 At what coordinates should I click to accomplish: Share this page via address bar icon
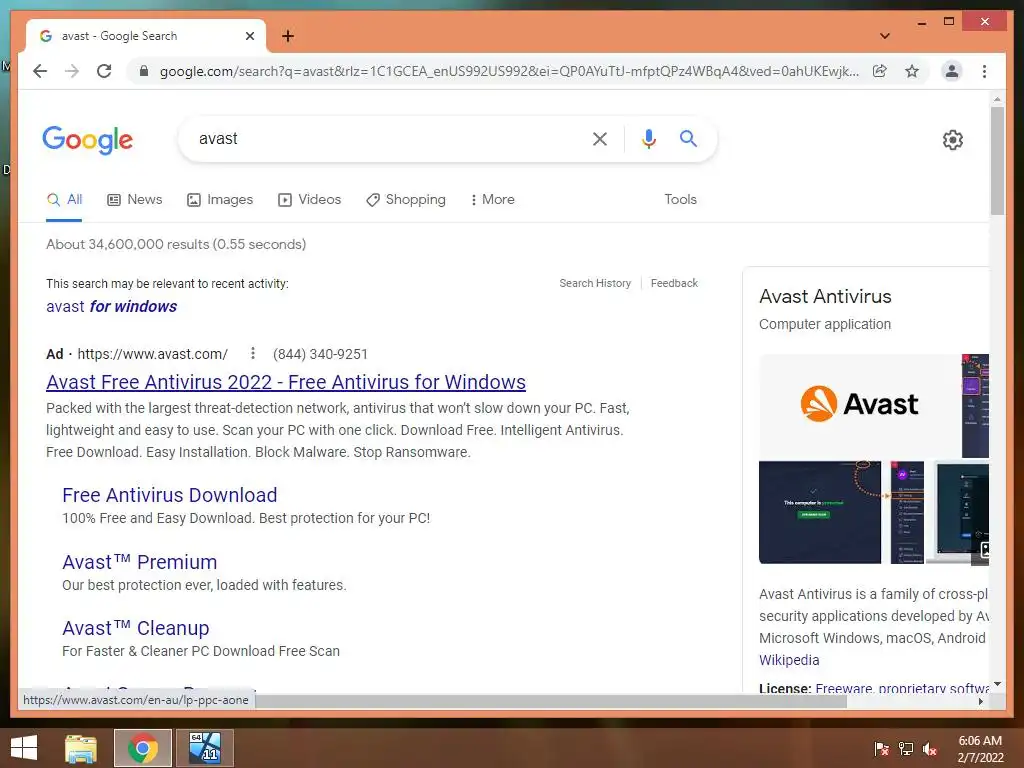880,71
